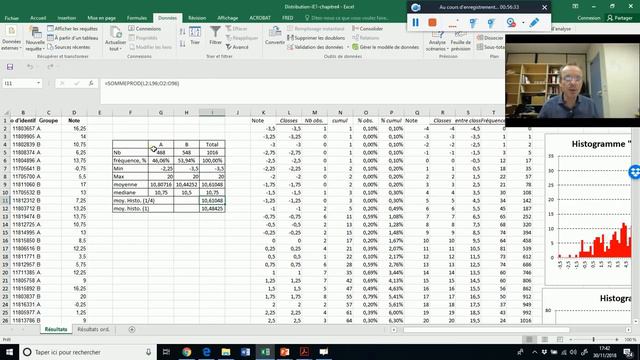The height and width of the screenshot is (360, 640).
Task: Switch to Page Break Preview in status bar
Action: click(560, 340)
